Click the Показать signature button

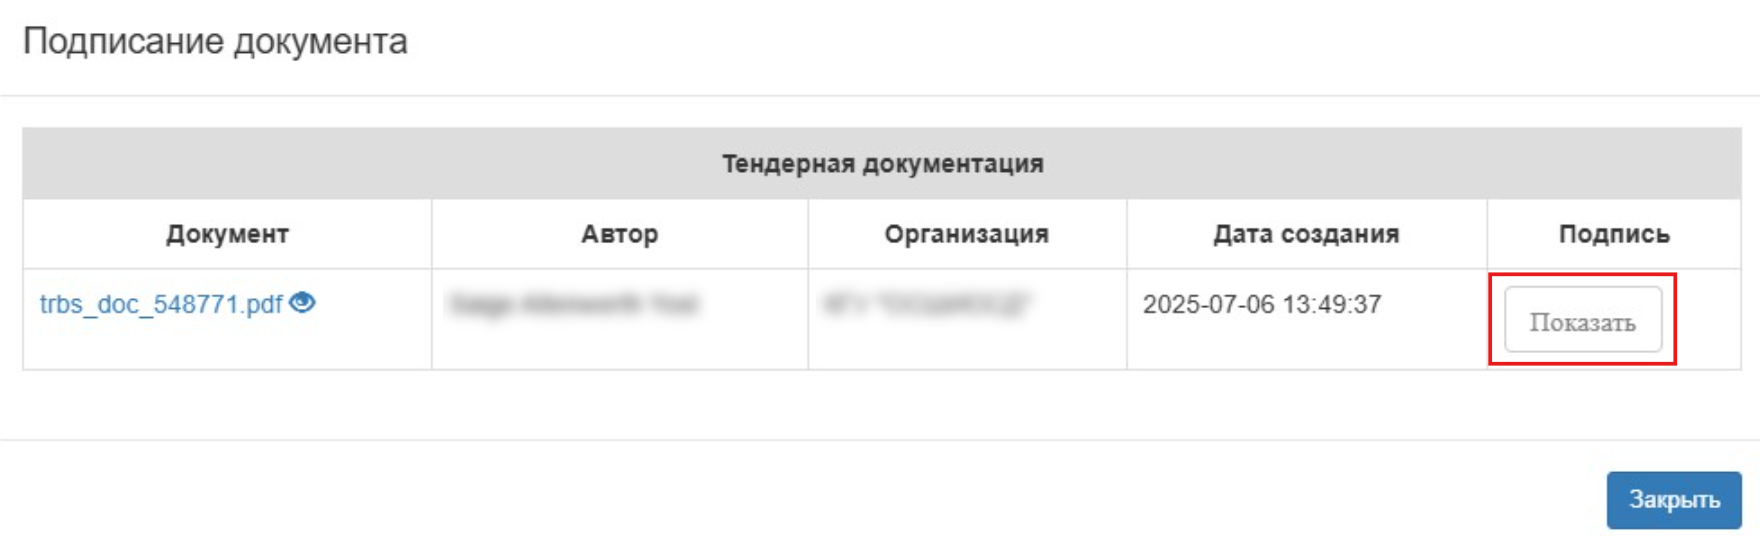(x=1583, y=320)
